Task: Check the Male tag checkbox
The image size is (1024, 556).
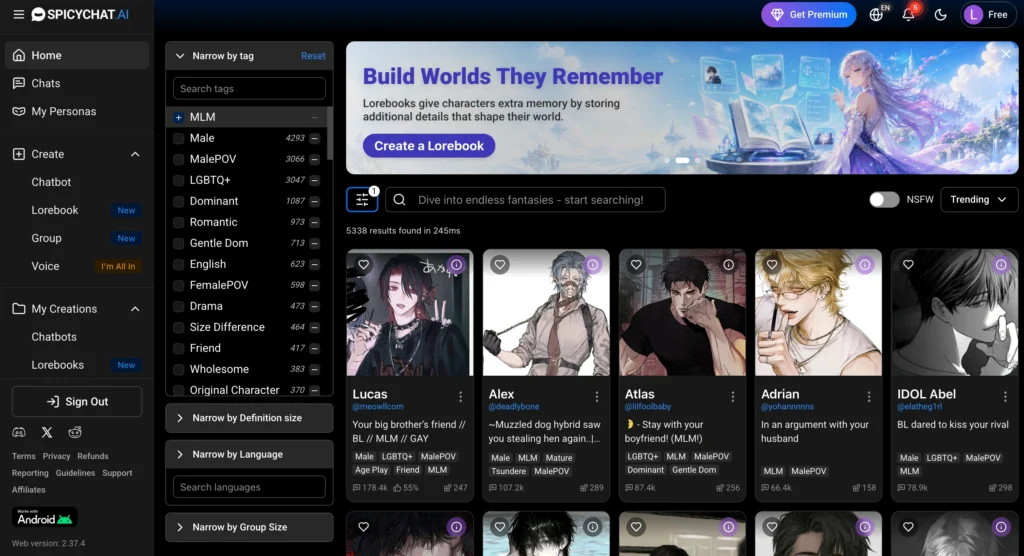Action: click(178, 139)
